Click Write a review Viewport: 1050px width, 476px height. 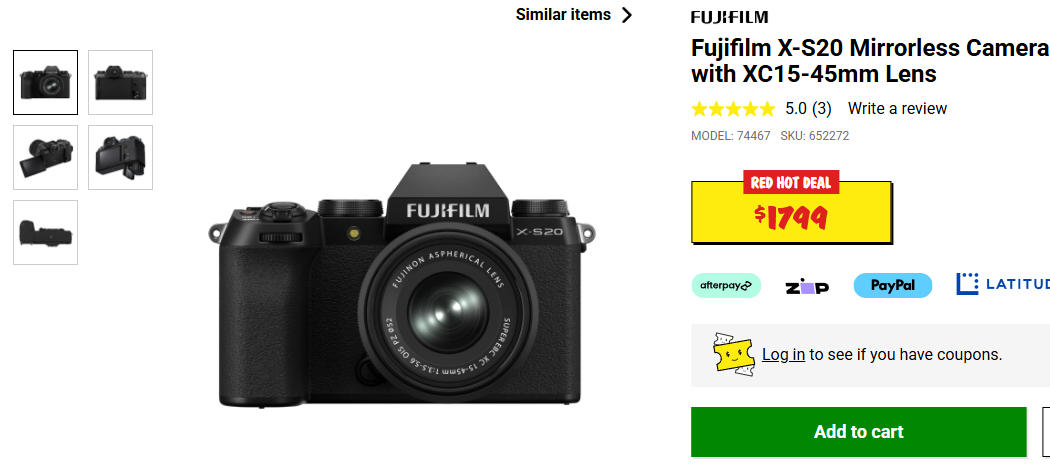pyautogui.click(x=897, y=108)
